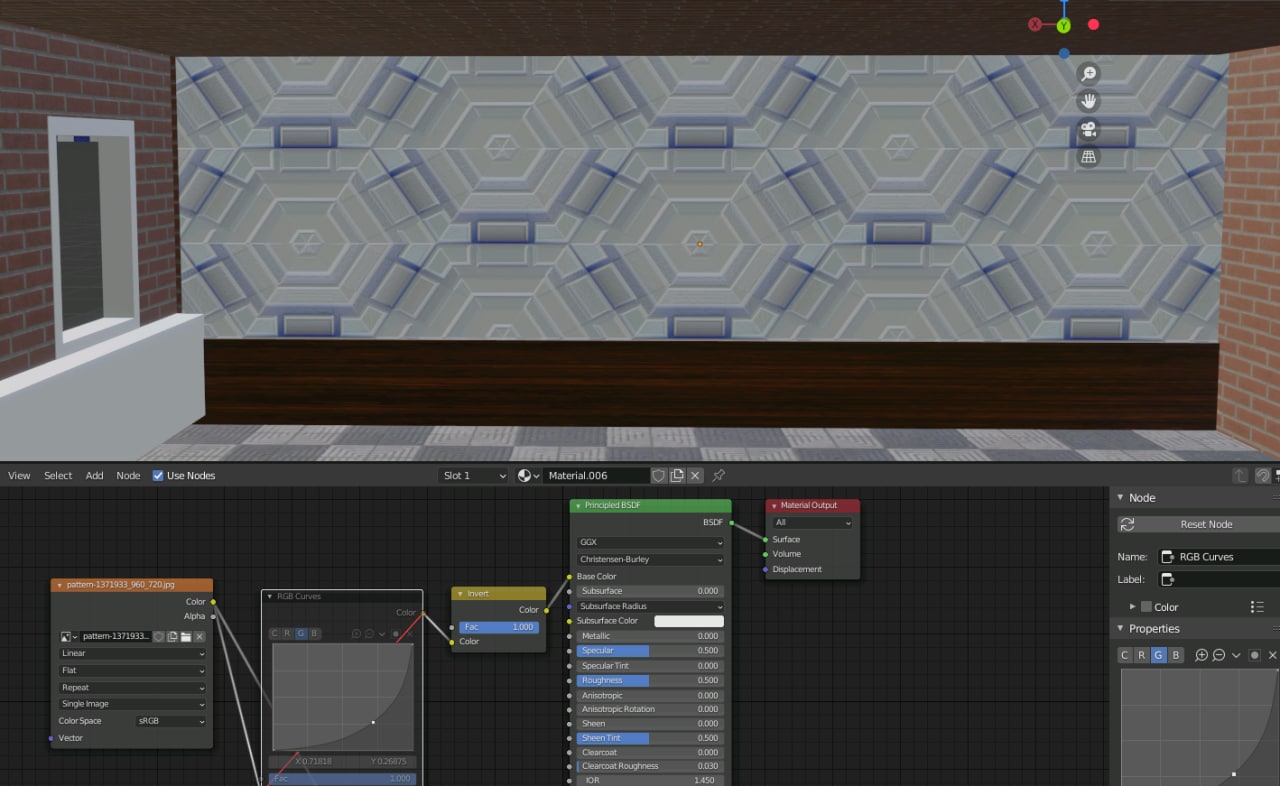
Task: Select the R channel in Properties panel
Action: pyautogui.click(x=1142, y=655)
